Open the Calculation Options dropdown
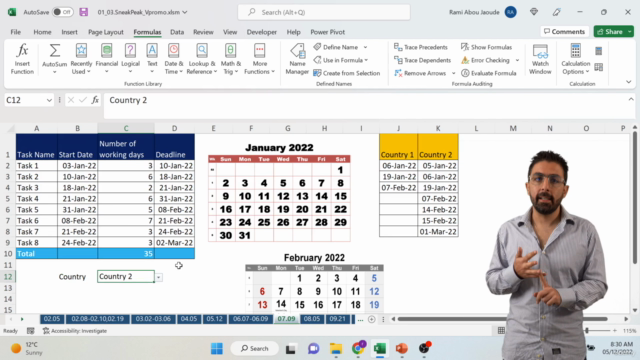The width and height of the screenshot is (640, 360). pyautogui.click(x=576, y=59)
